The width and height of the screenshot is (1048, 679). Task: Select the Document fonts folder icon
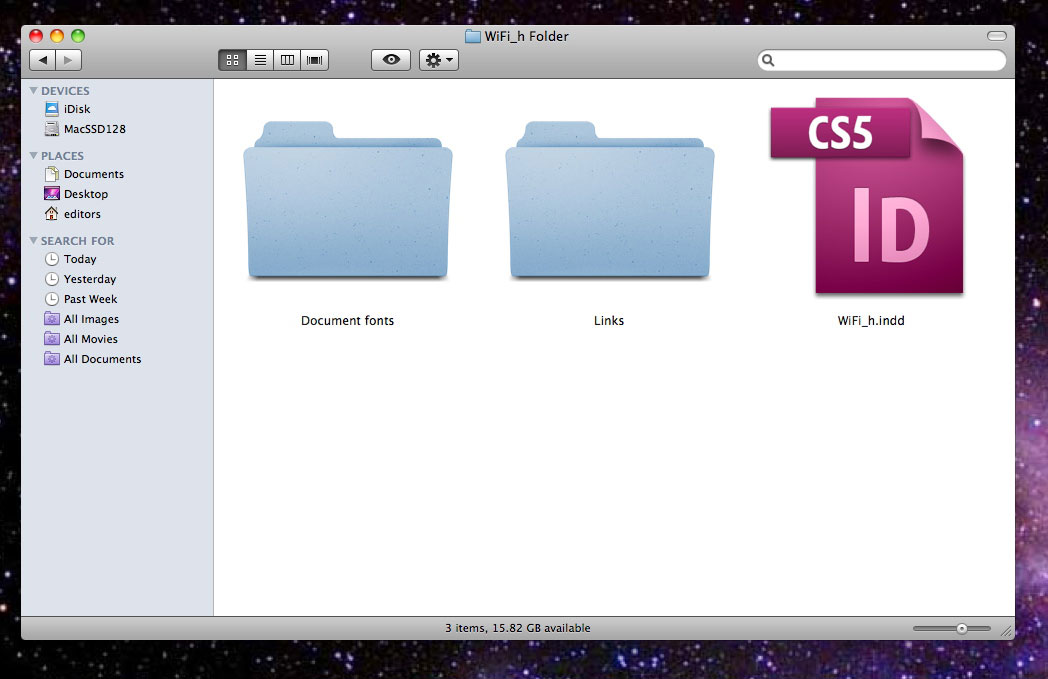(x=348, y=200)
